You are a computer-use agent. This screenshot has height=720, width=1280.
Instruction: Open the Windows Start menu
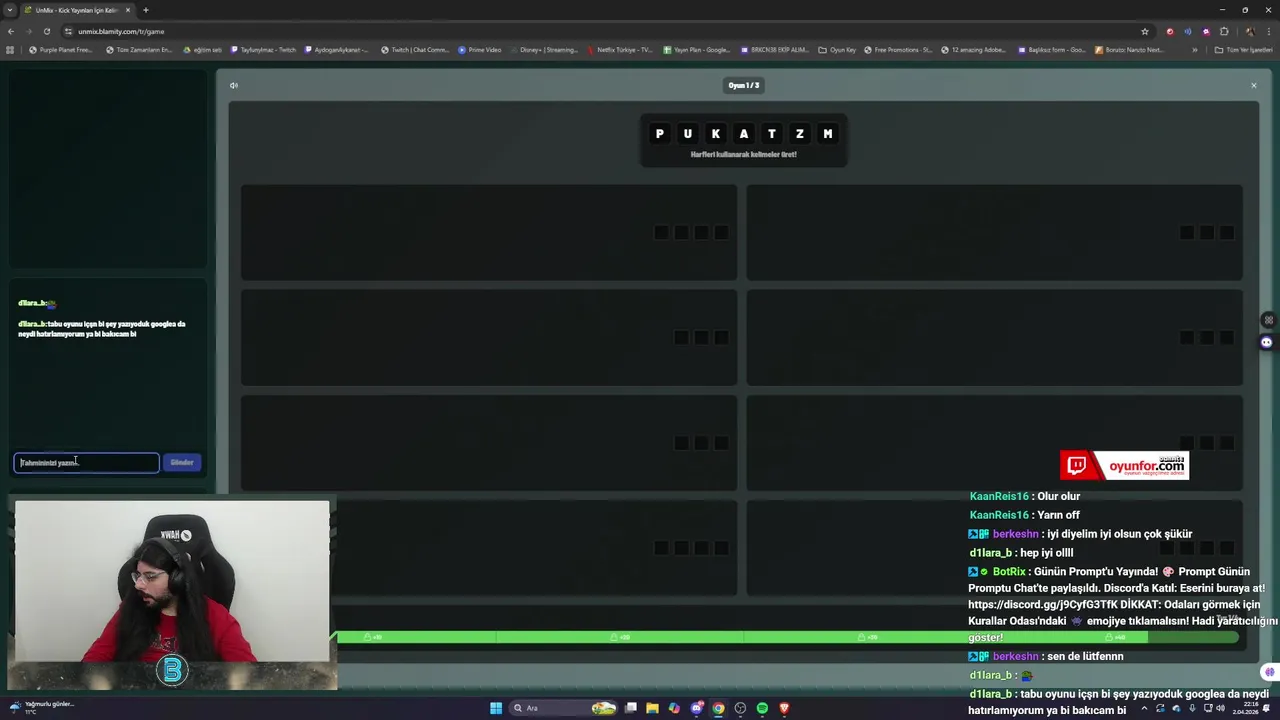coord(496,708)
